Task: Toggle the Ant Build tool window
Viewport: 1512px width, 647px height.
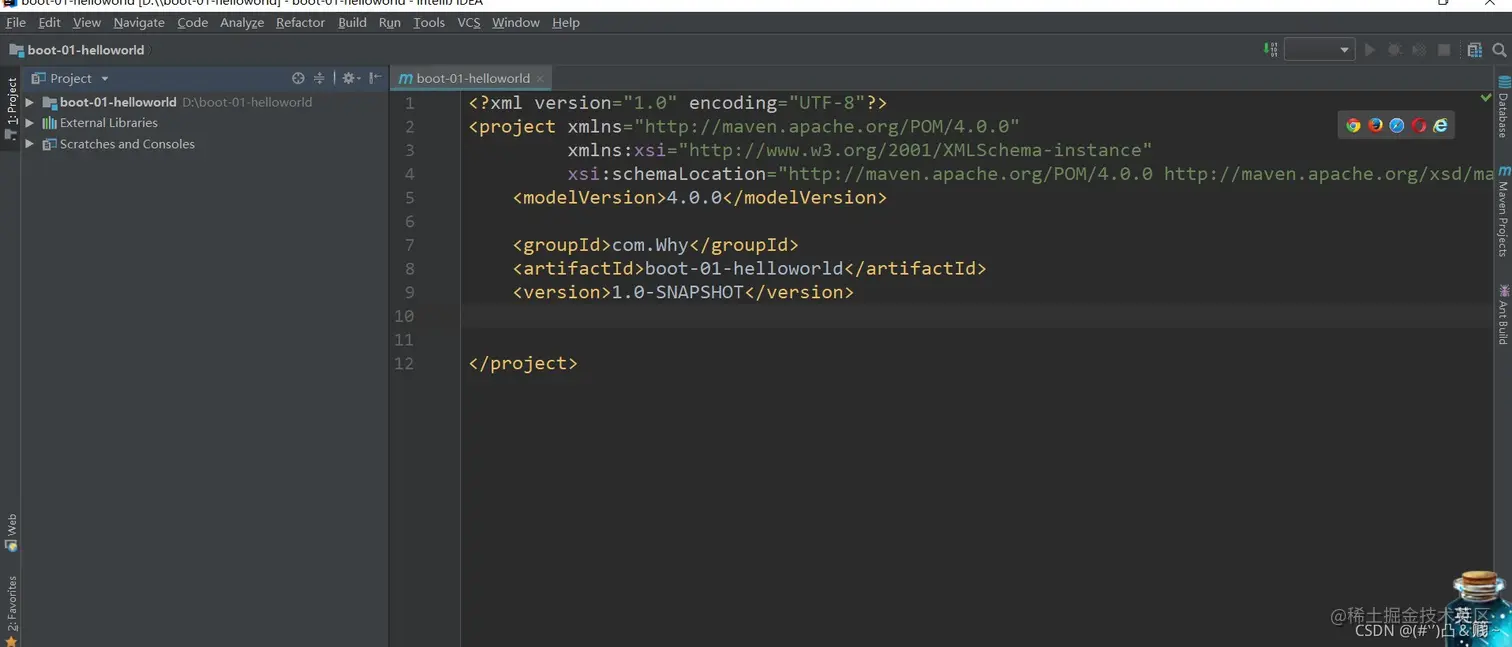Action: pyautogui.click(x=1502, y=315)
